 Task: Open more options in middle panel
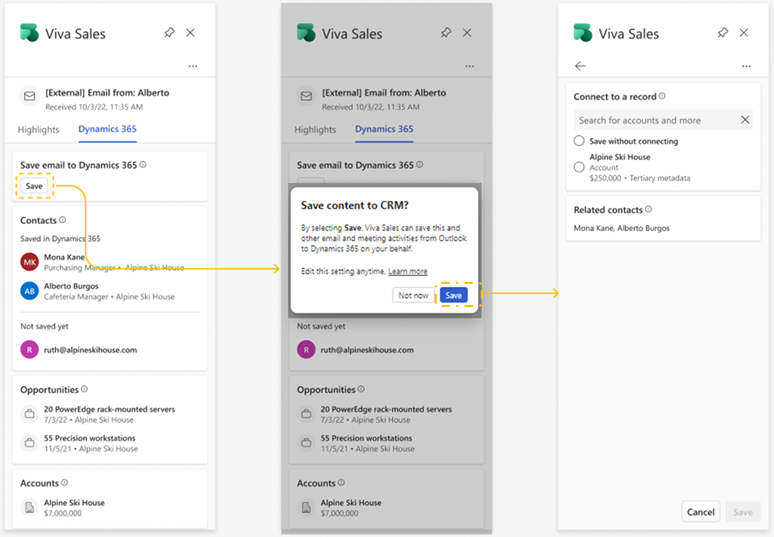(469, 66)
